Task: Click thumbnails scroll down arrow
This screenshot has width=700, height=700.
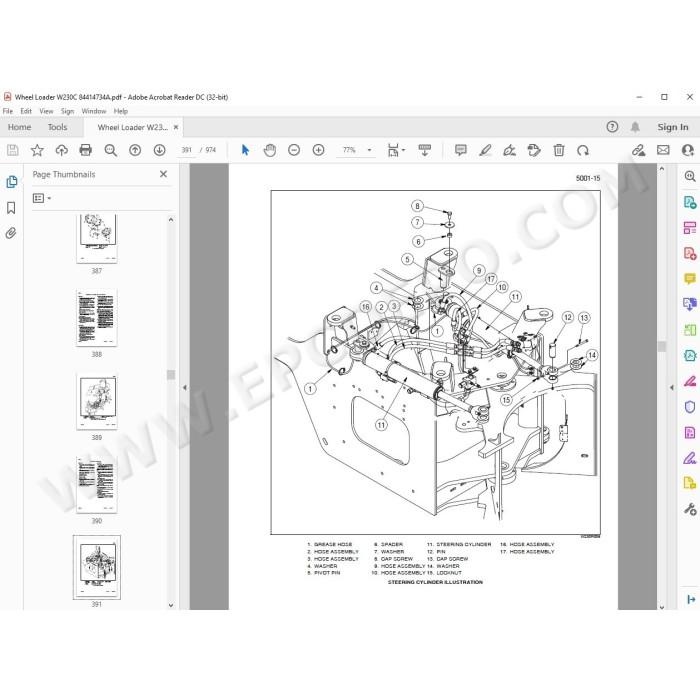Action: (x=171, y=605)
